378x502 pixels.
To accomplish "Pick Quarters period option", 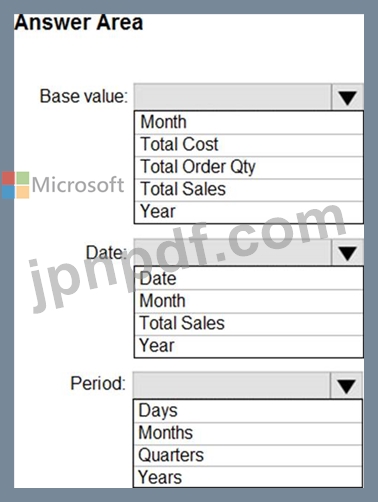I will pyautogui.click(x=248, y=455).
